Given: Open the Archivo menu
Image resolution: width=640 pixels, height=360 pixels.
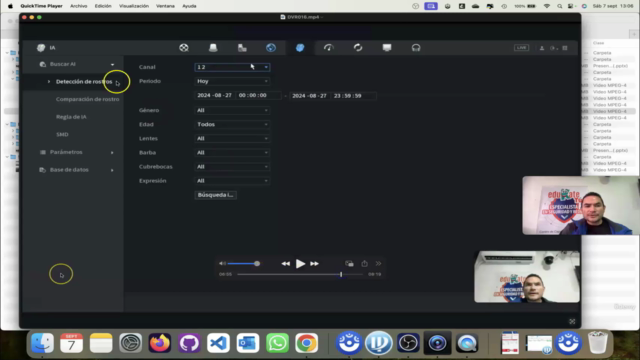Looking at the screenshot, I should pos(78,6).
